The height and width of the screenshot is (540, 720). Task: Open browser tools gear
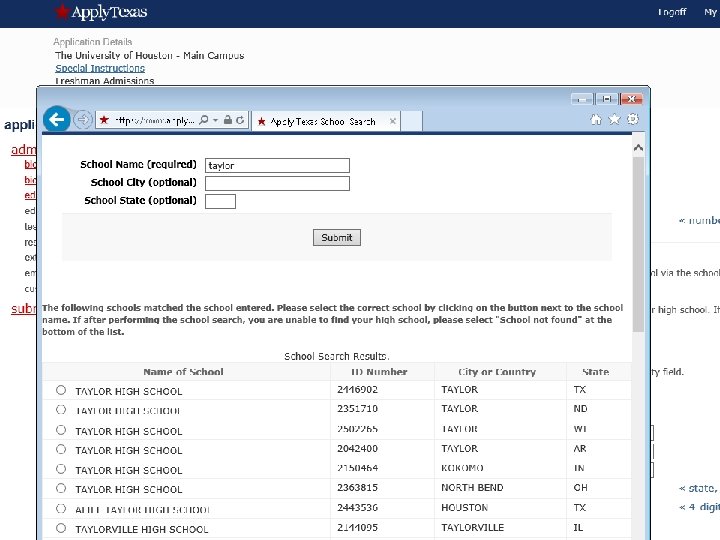633,119
